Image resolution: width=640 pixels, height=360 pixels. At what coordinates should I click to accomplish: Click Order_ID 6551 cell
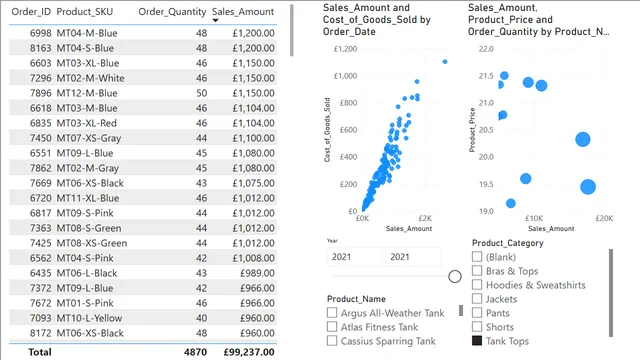40,153
